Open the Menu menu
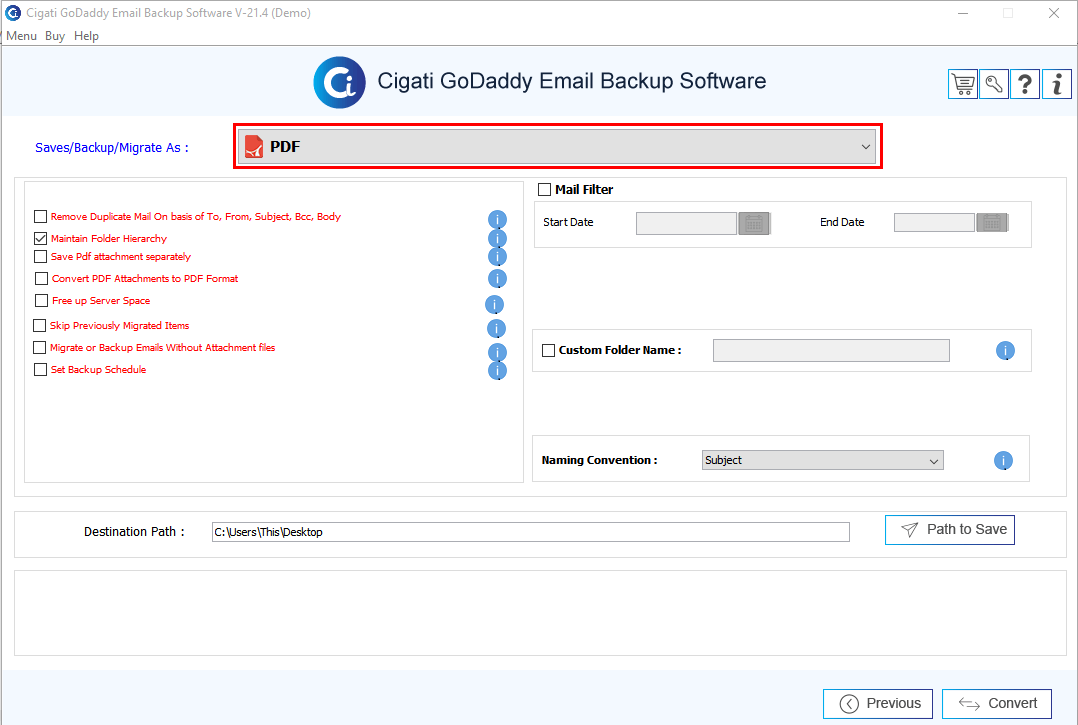The image size is (1078, 725). [x=21, y=36]
